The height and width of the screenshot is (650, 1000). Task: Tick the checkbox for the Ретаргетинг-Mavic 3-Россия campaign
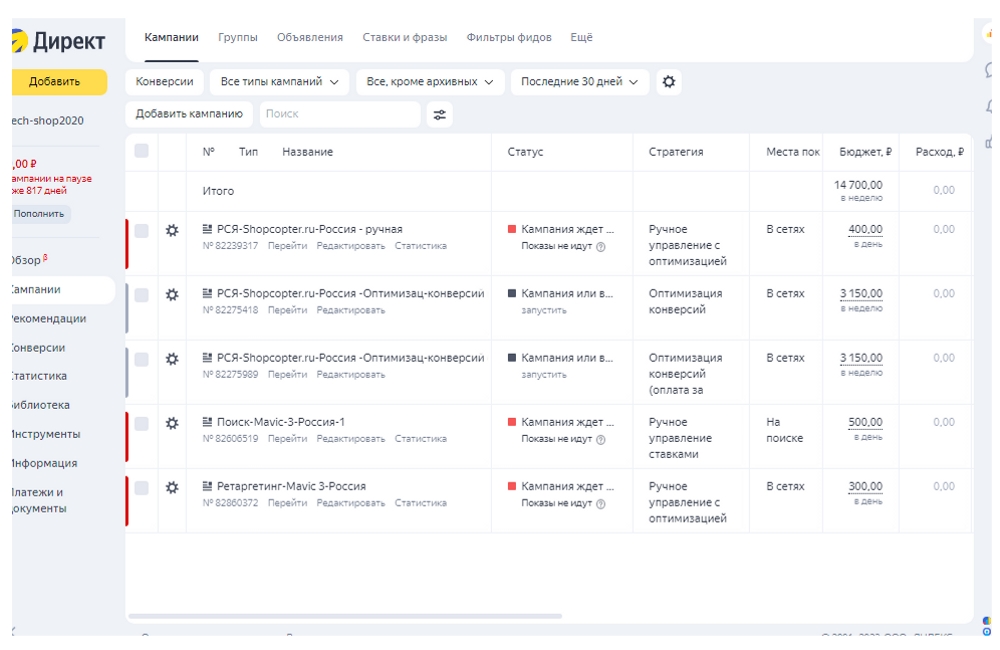[141, 487]
